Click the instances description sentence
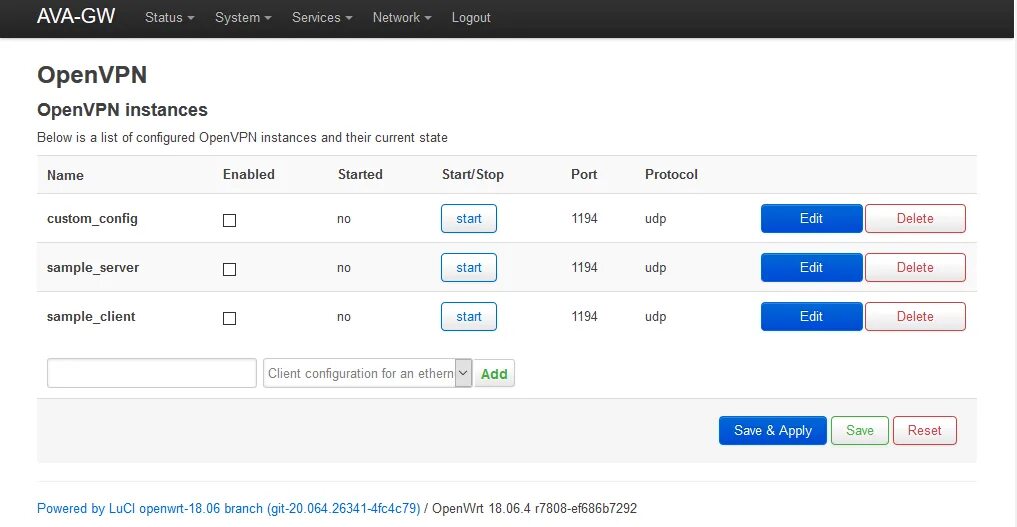This screenshot has height=527, width=1017. (x=242, y=137)
